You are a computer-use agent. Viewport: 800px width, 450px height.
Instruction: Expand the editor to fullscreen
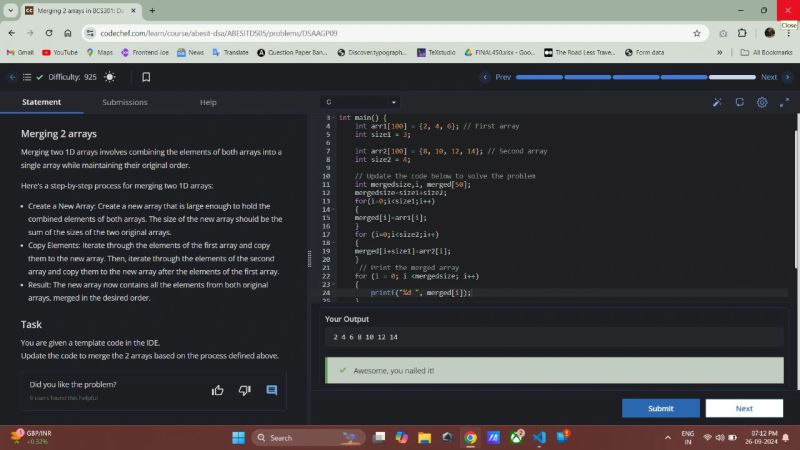784,103
